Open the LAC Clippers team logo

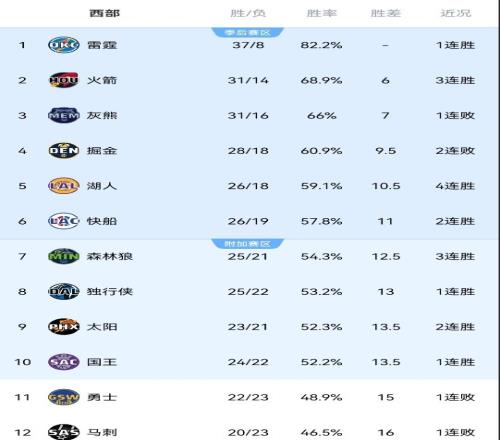tap(64, 221)
